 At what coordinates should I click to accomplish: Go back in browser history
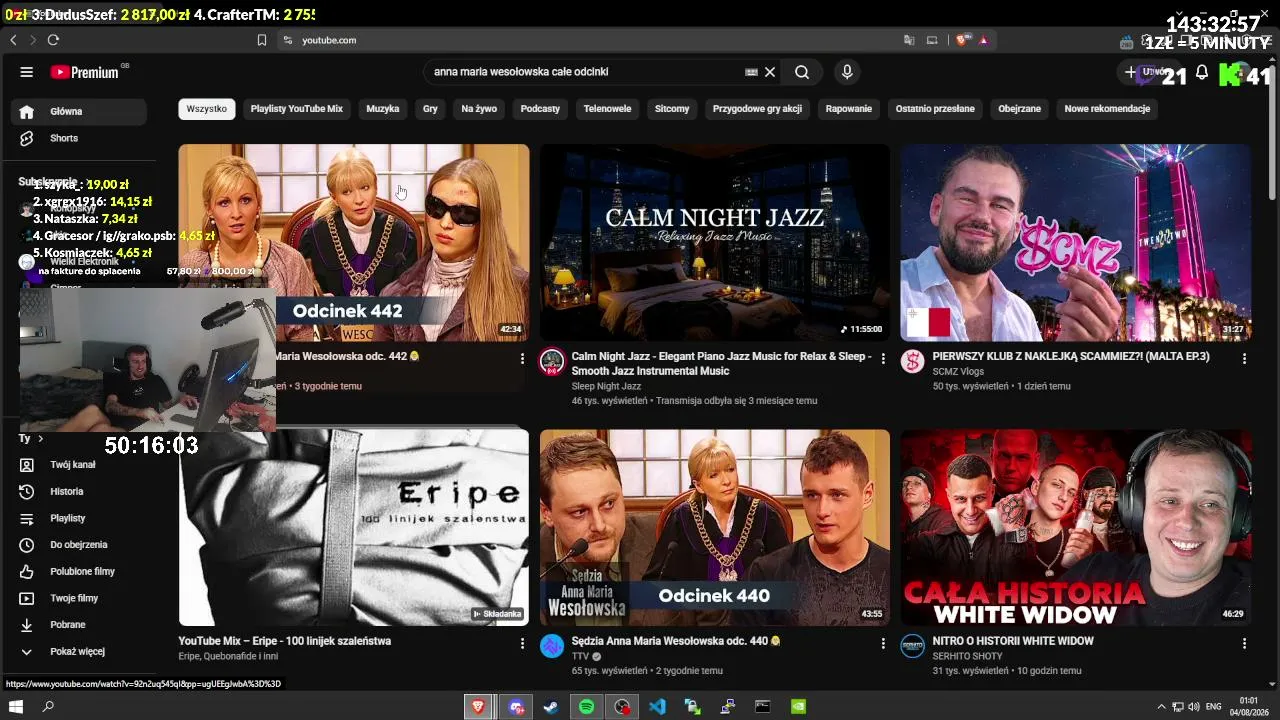[13, 40]
